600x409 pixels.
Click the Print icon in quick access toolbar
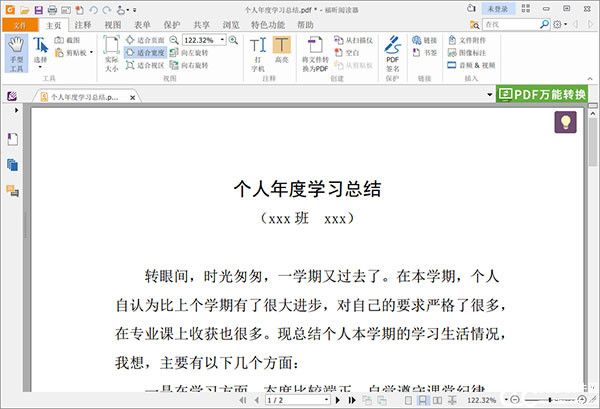[52, 10]
